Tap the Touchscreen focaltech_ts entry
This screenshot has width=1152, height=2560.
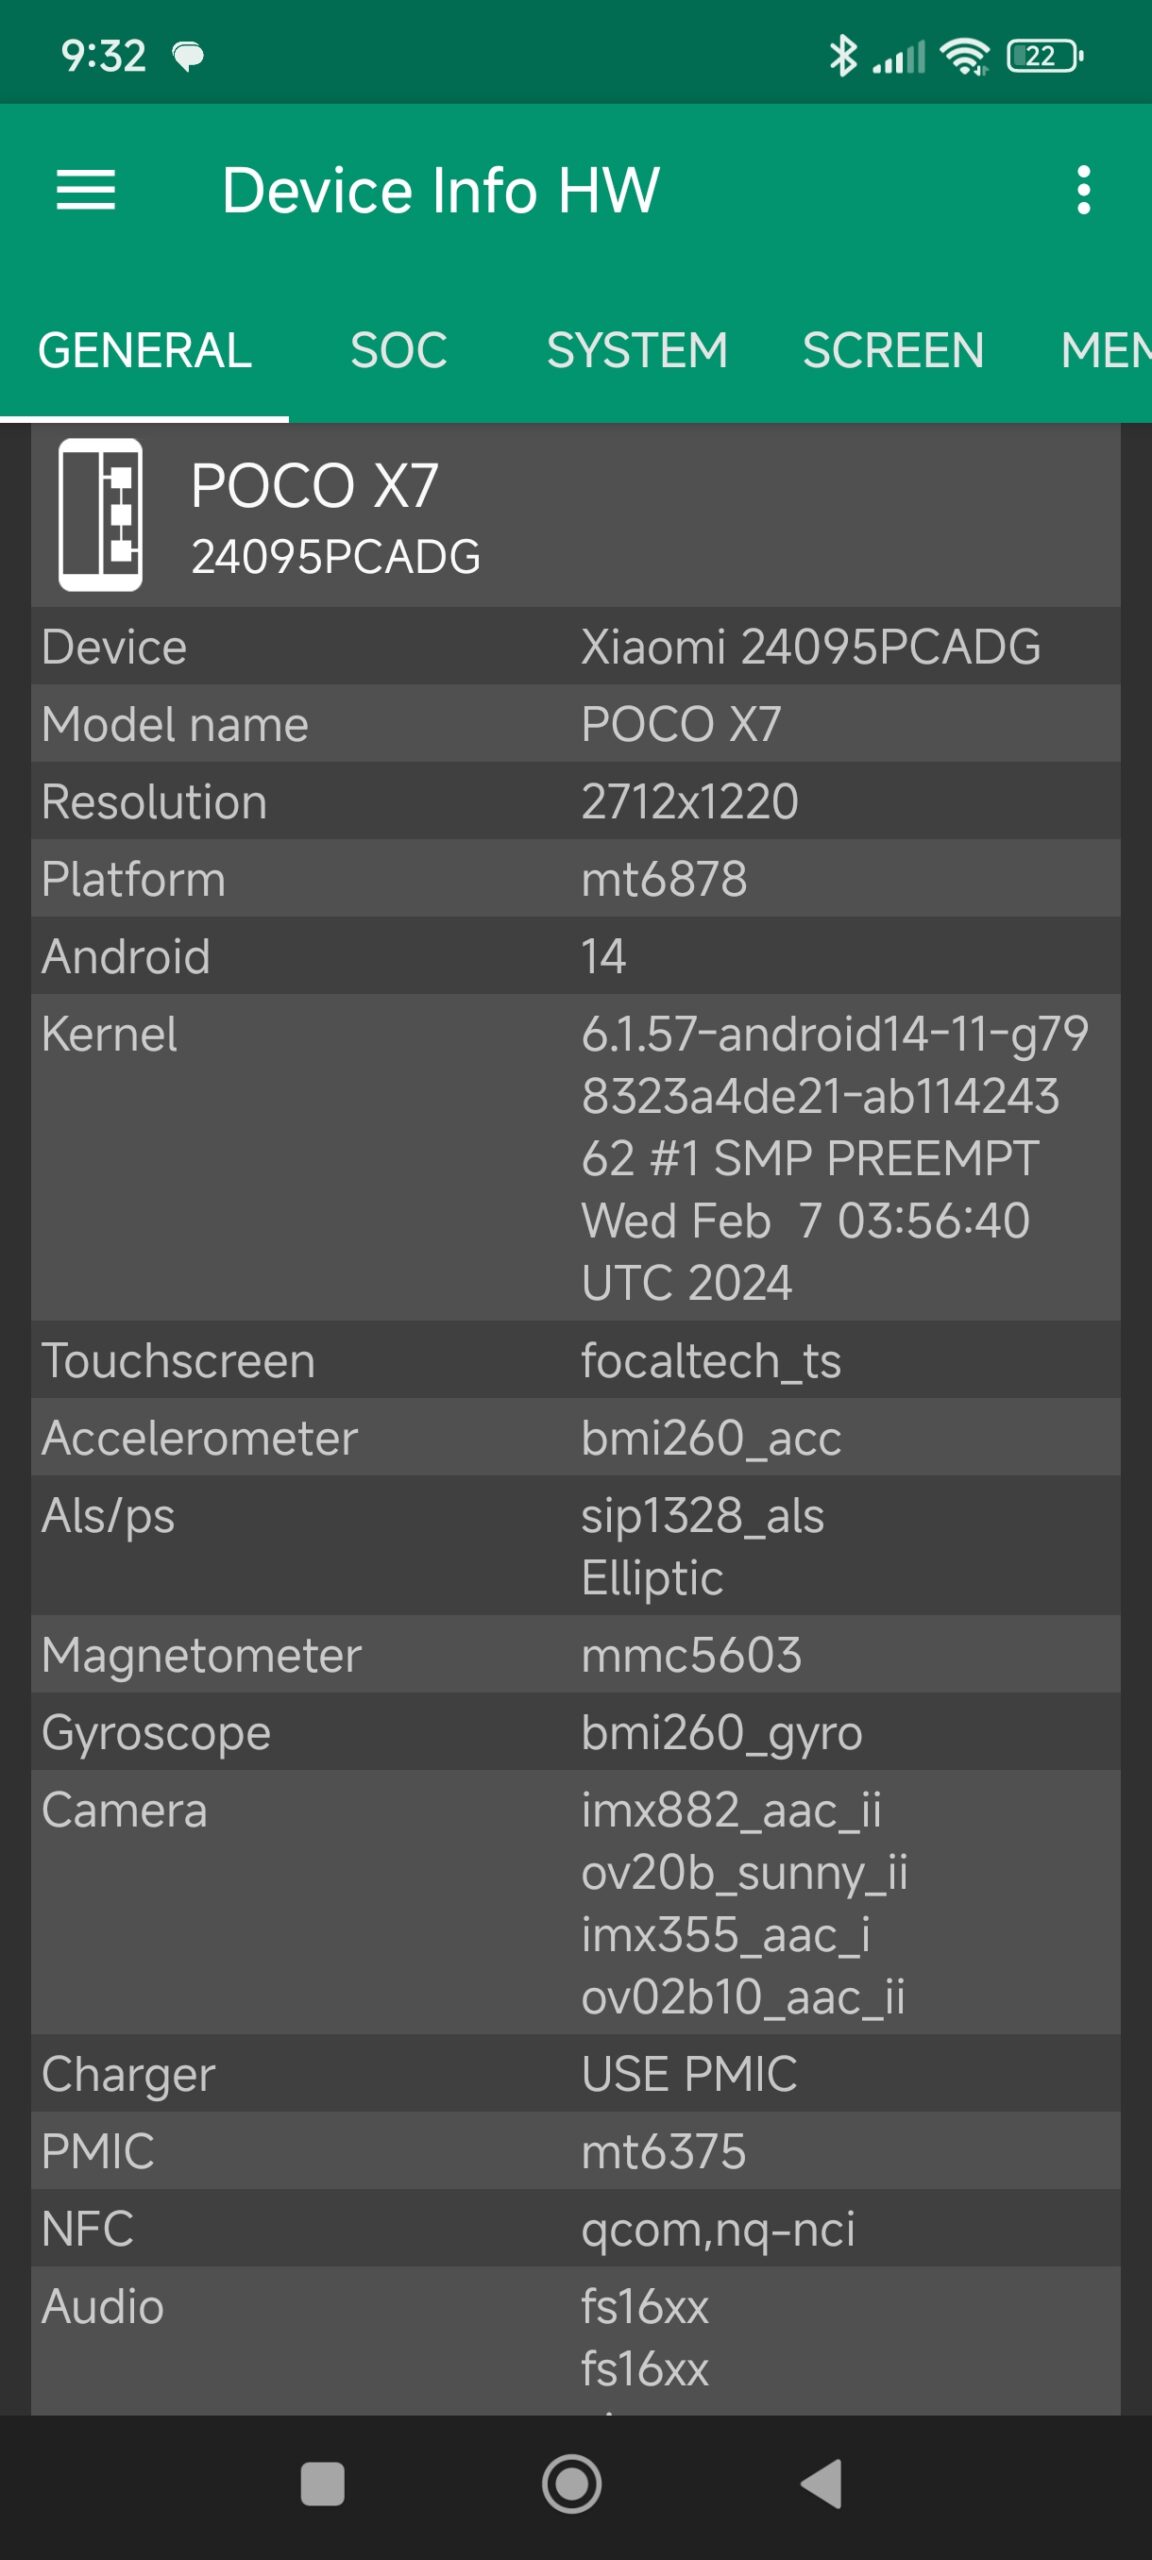(x=575, y=1361)
